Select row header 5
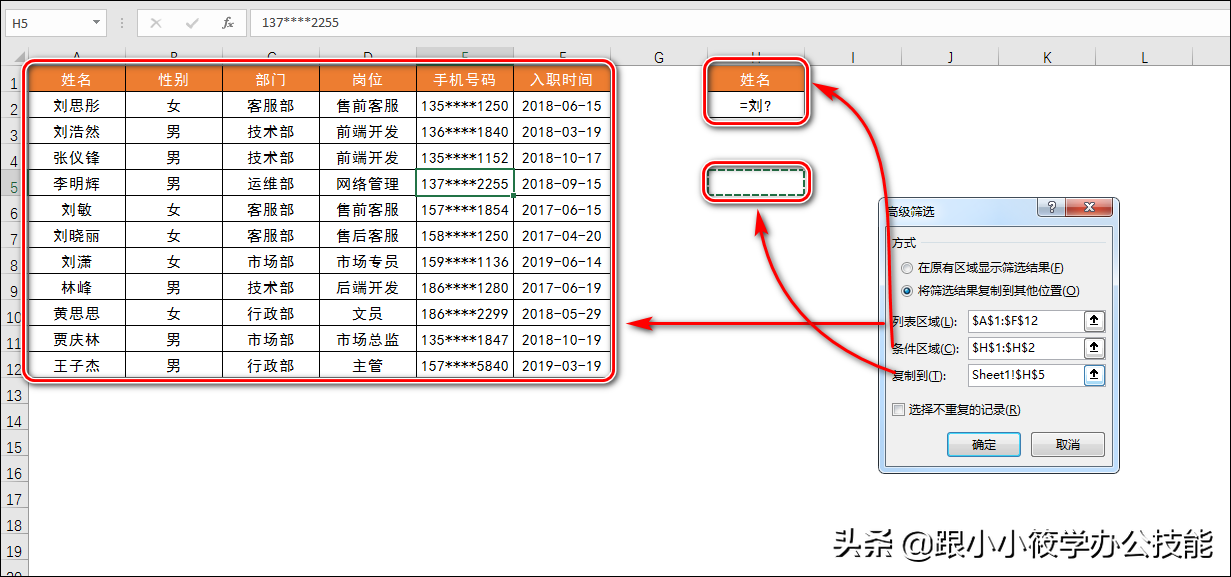This screenshot has height=577, width=1231. tap(15, 184)
